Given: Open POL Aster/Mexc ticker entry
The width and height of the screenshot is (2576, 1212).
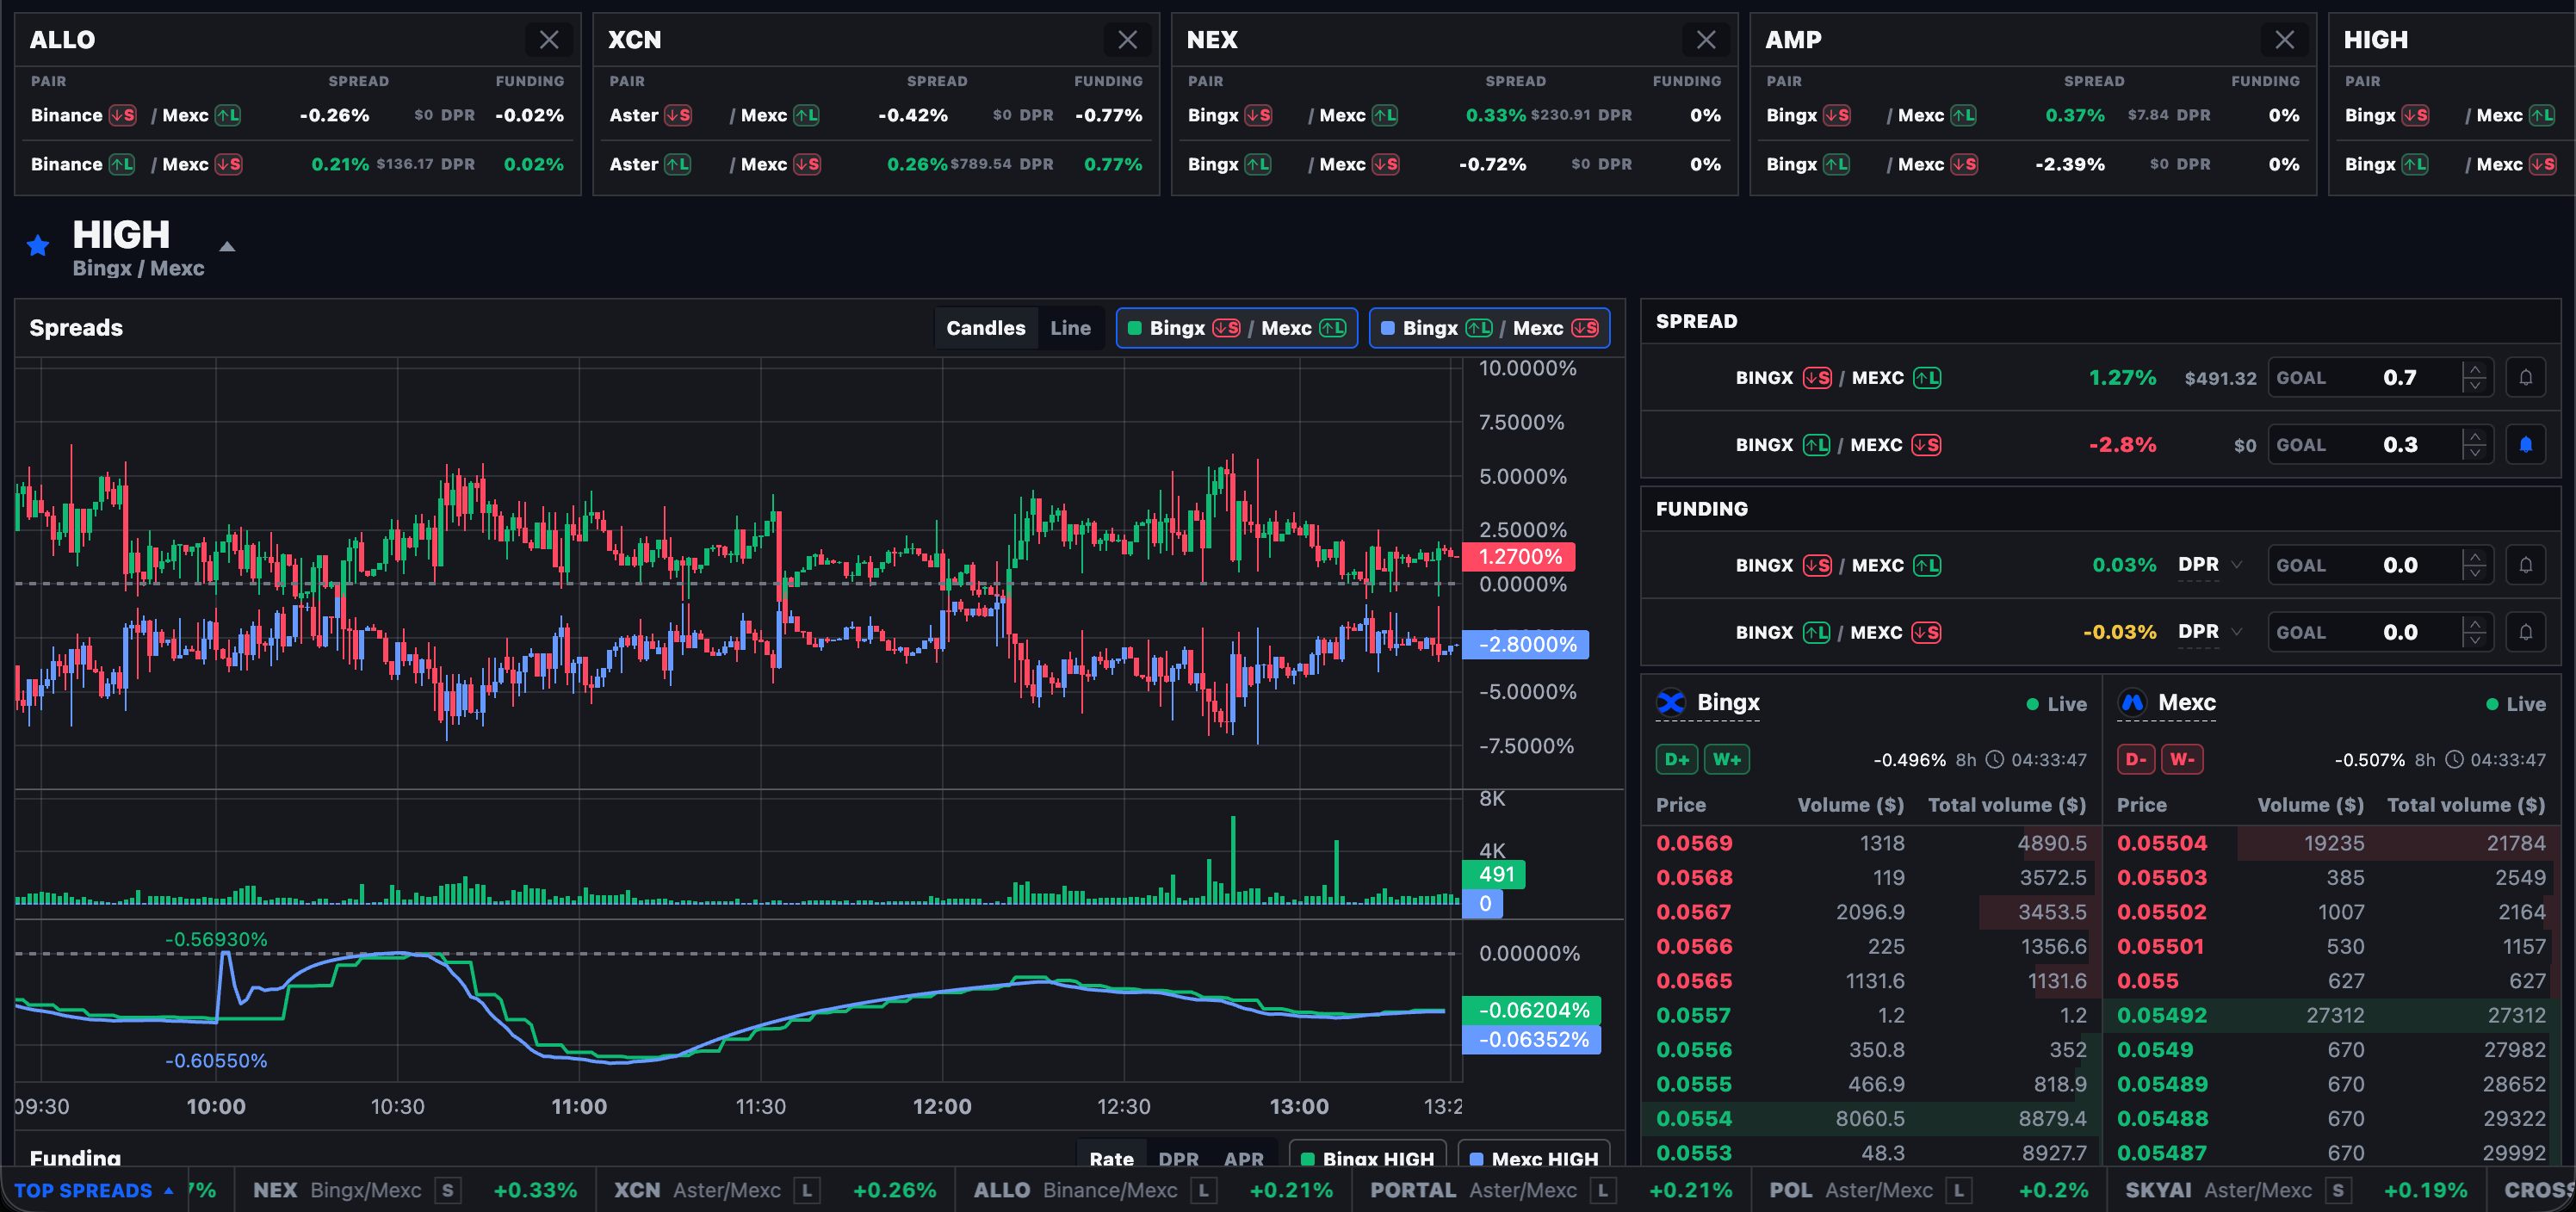Looking at the screenshot, I should 1929,1190.
